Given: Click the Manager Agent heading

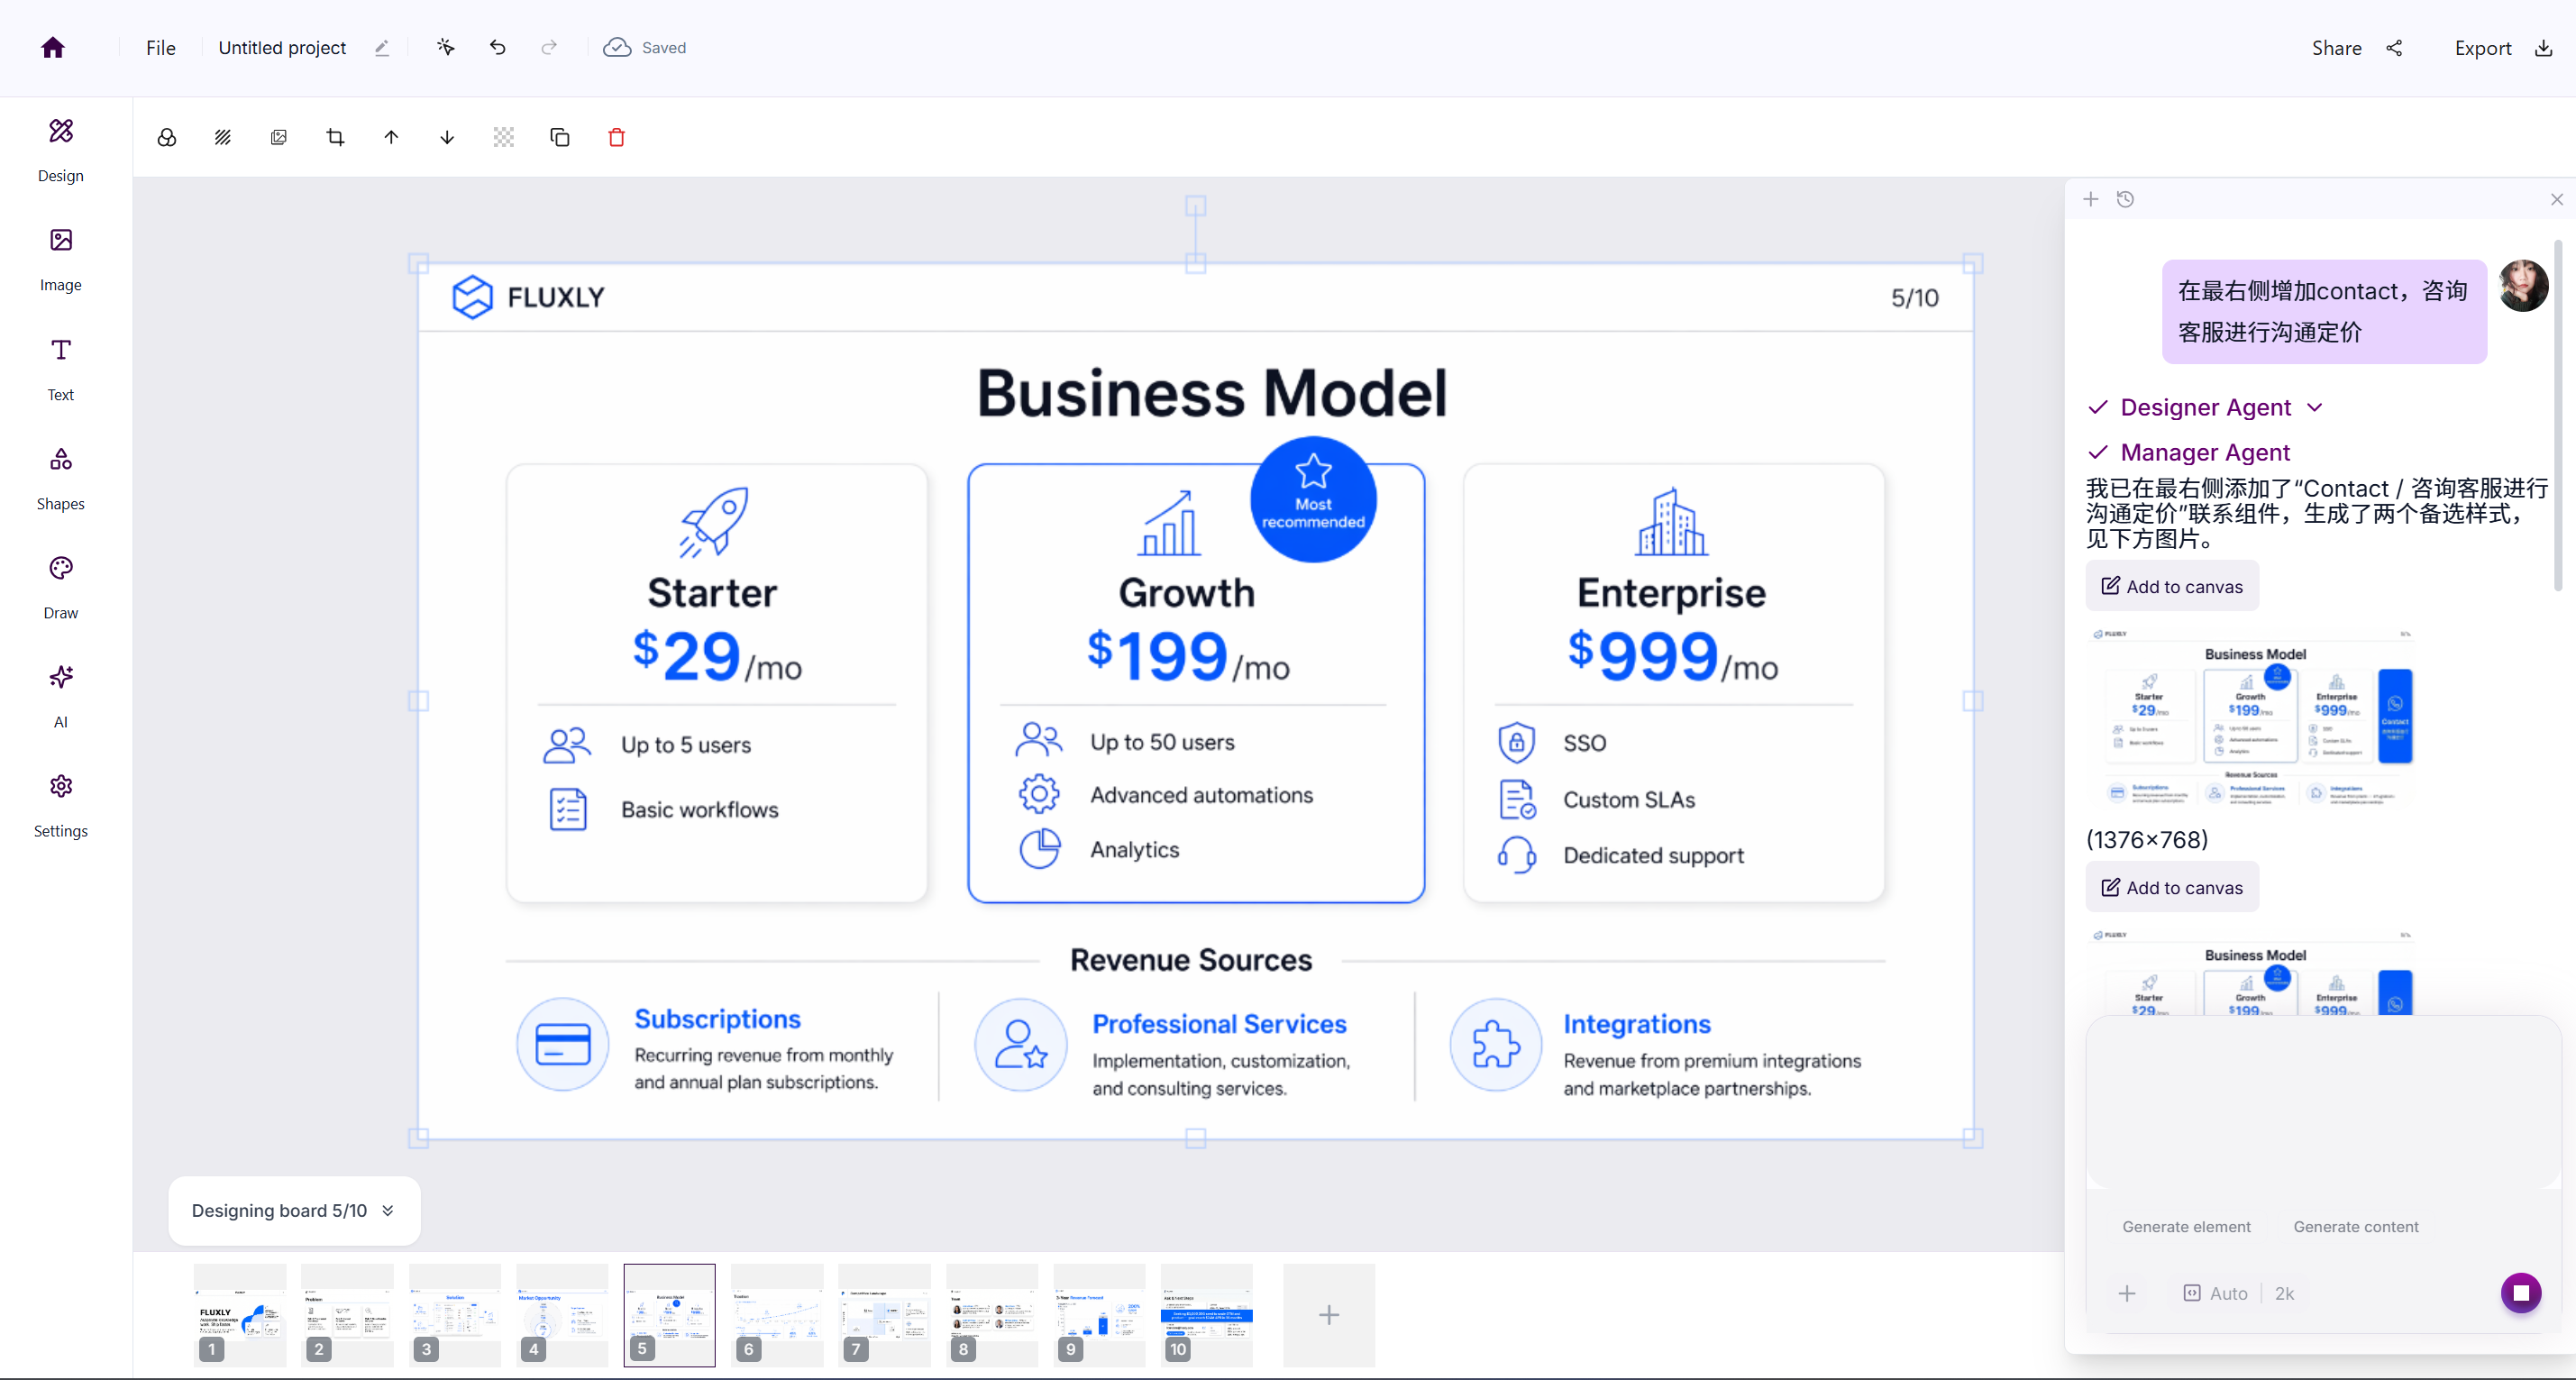Looking at the screenshot, I should 2205,452.
